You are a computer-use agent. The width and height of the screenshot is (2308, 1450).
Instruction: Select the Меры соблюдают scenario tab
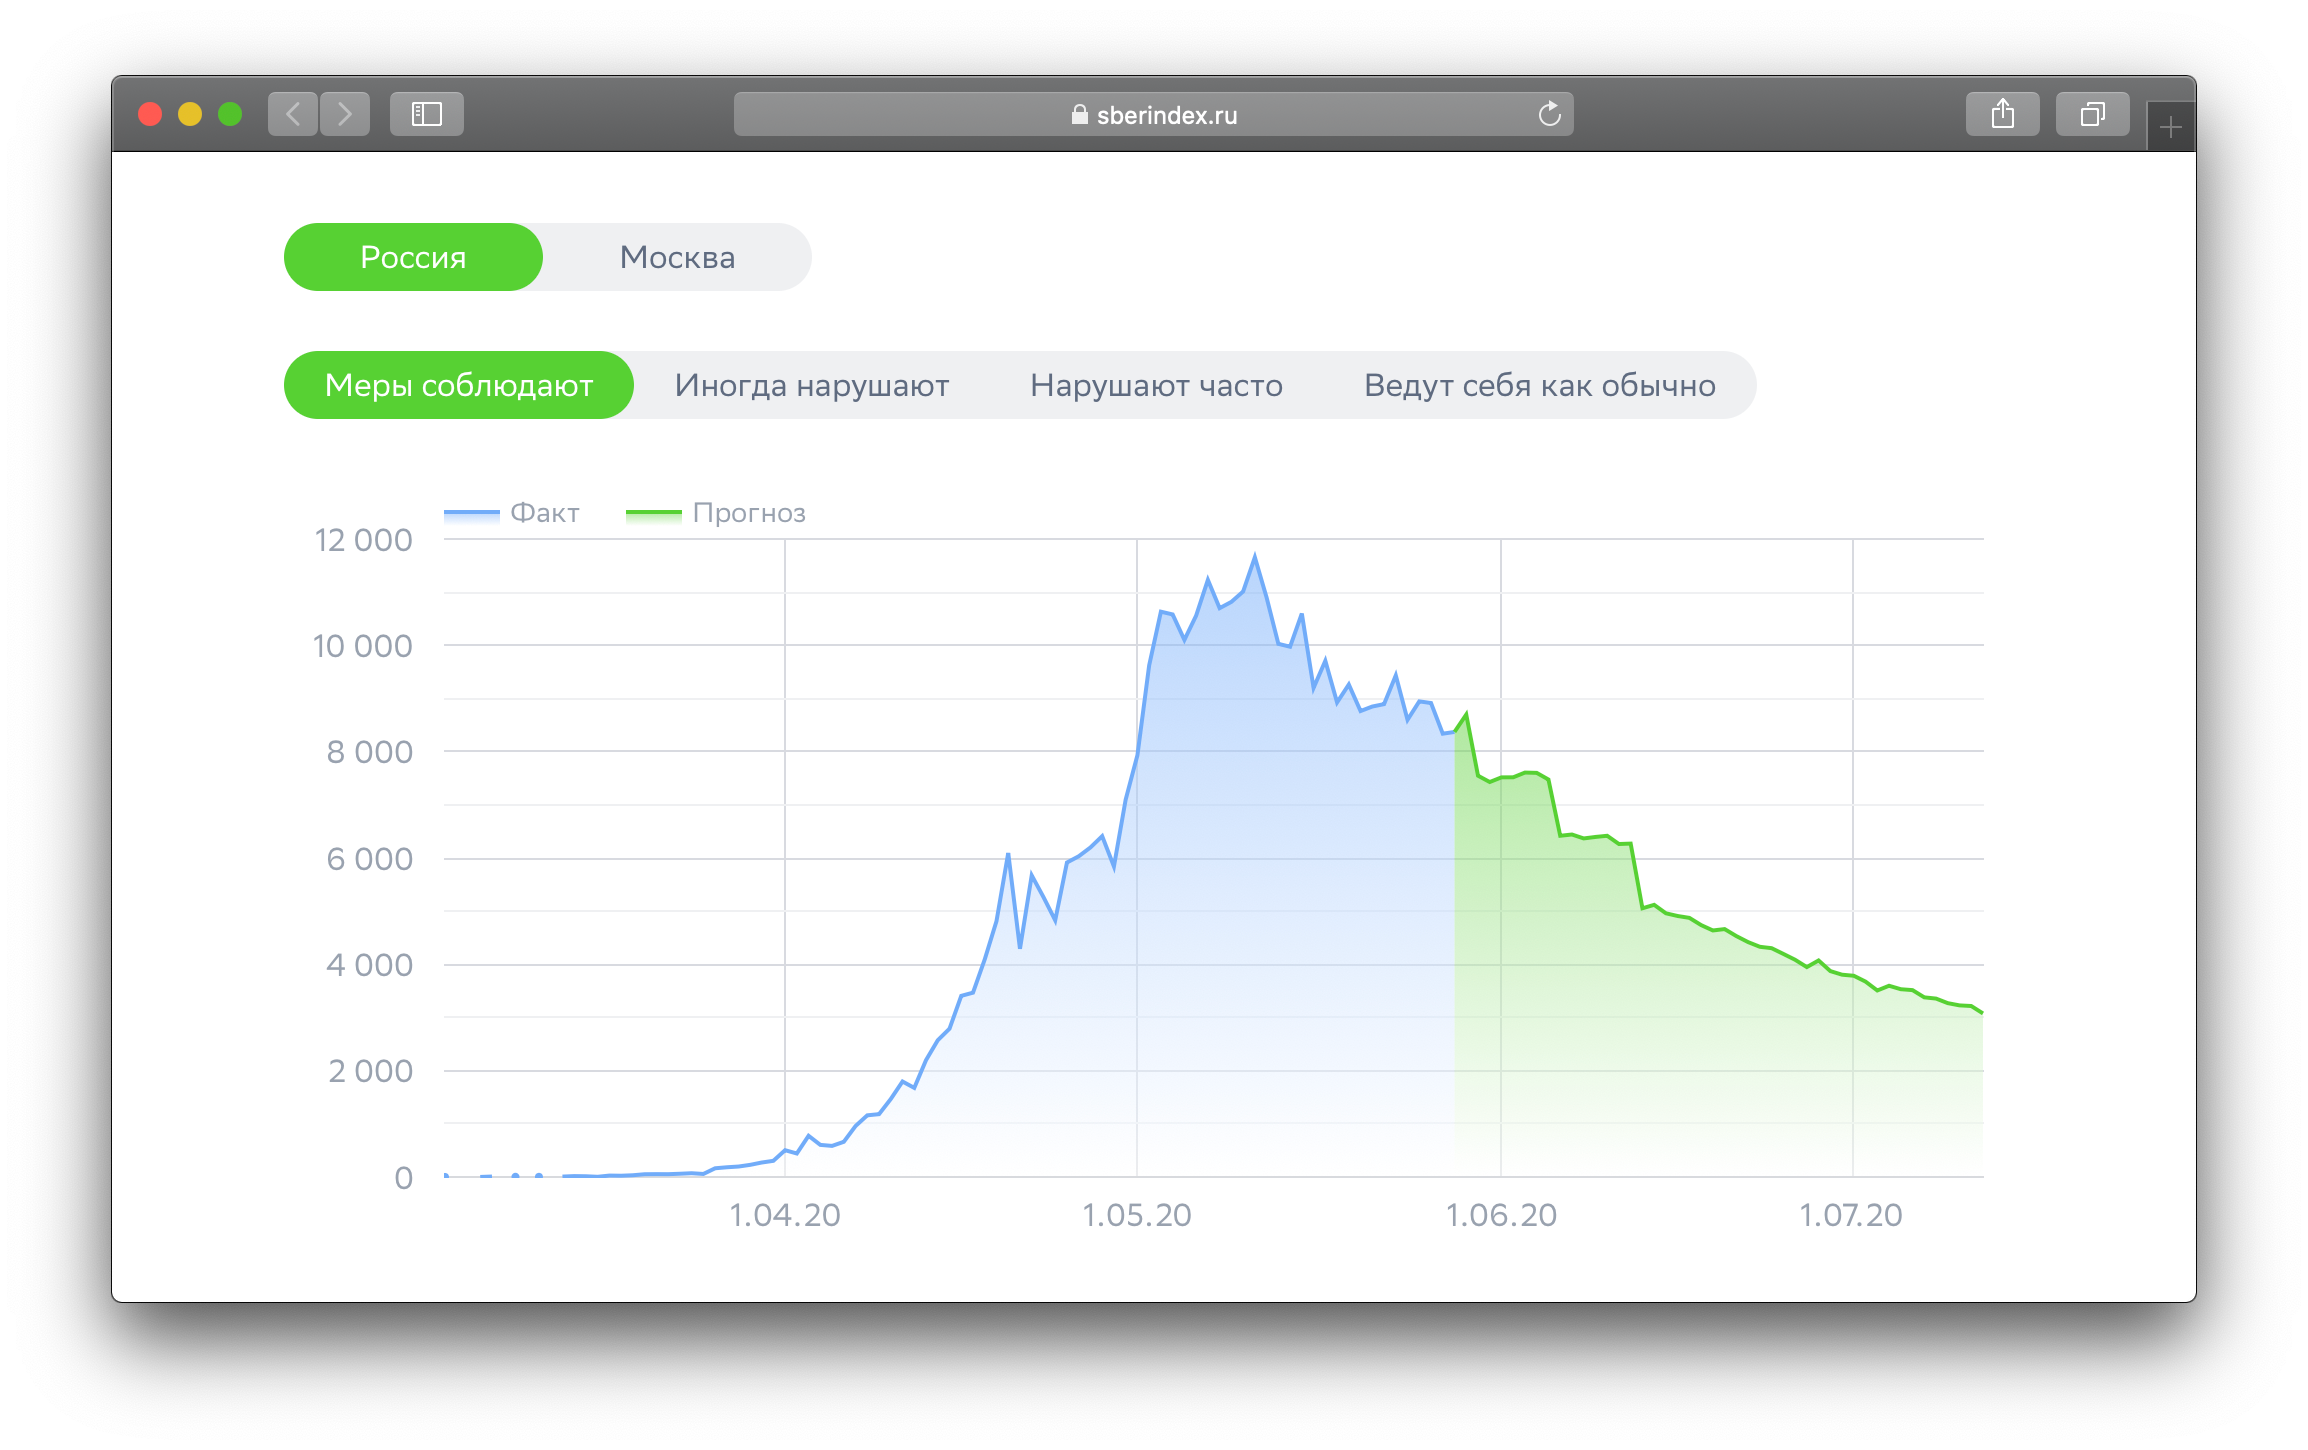pos(459,385)
